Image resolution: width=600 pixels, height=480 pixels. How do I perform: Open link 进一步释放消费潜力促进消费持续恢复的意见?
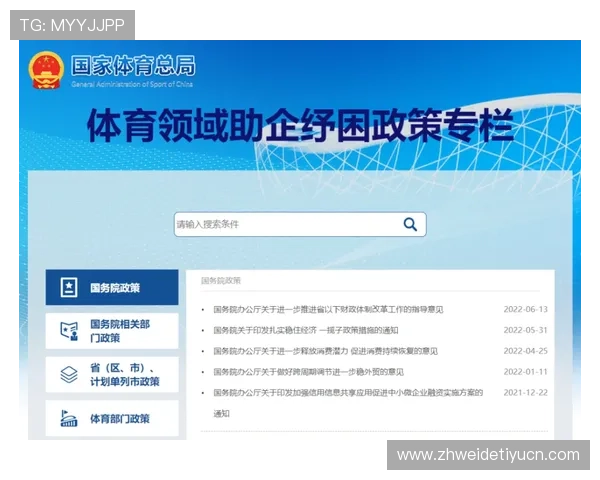tap(326, 351)
